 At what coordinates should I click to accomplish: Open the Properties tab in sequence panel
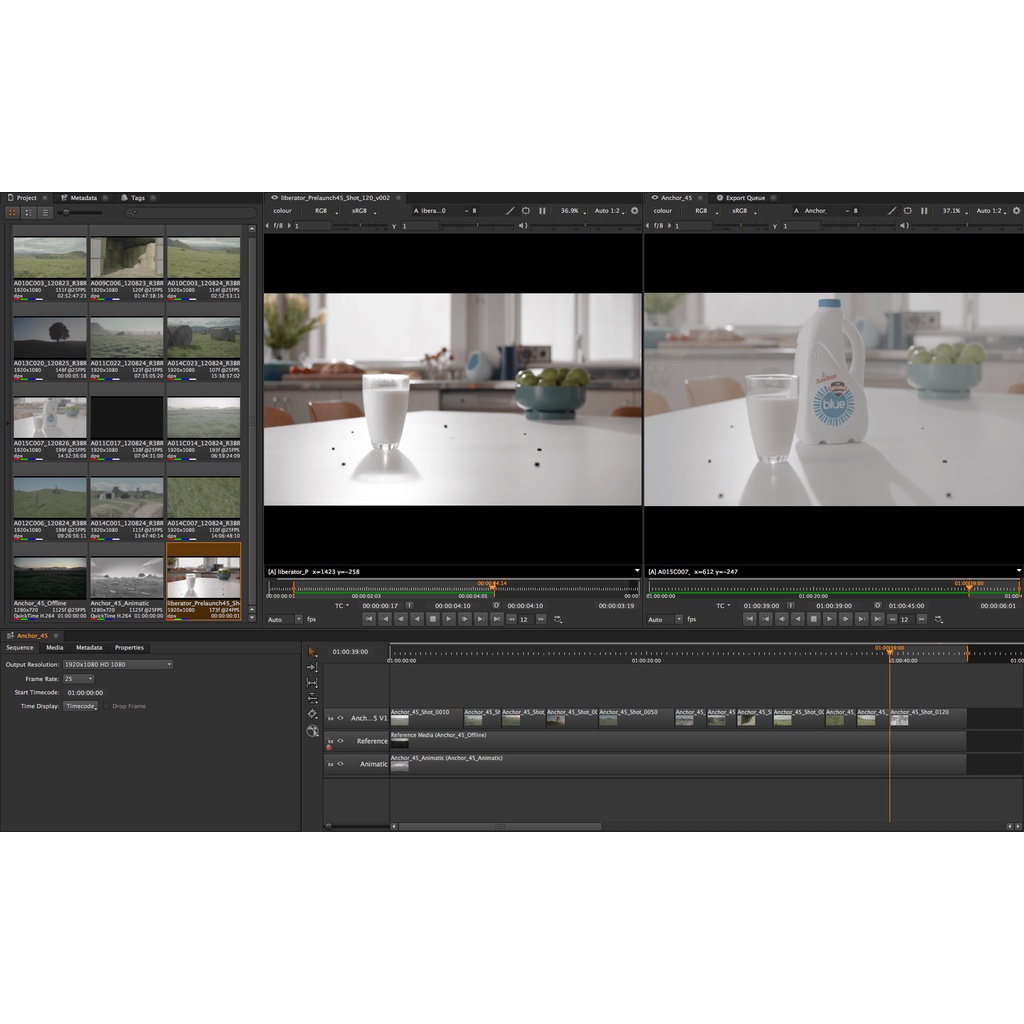click(129, 648)
